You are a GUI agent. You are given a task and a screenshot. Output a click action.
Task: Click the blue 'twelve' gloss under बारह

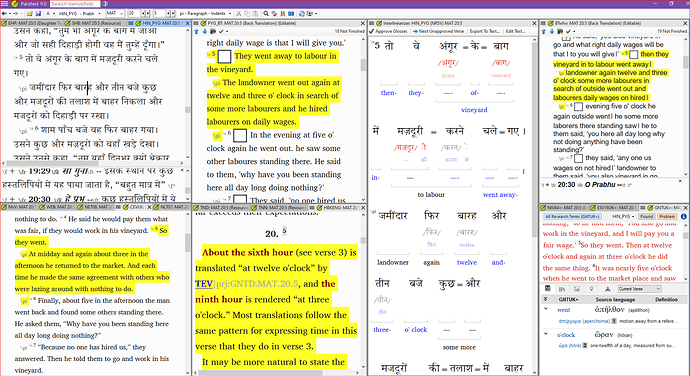click(467, 262)
